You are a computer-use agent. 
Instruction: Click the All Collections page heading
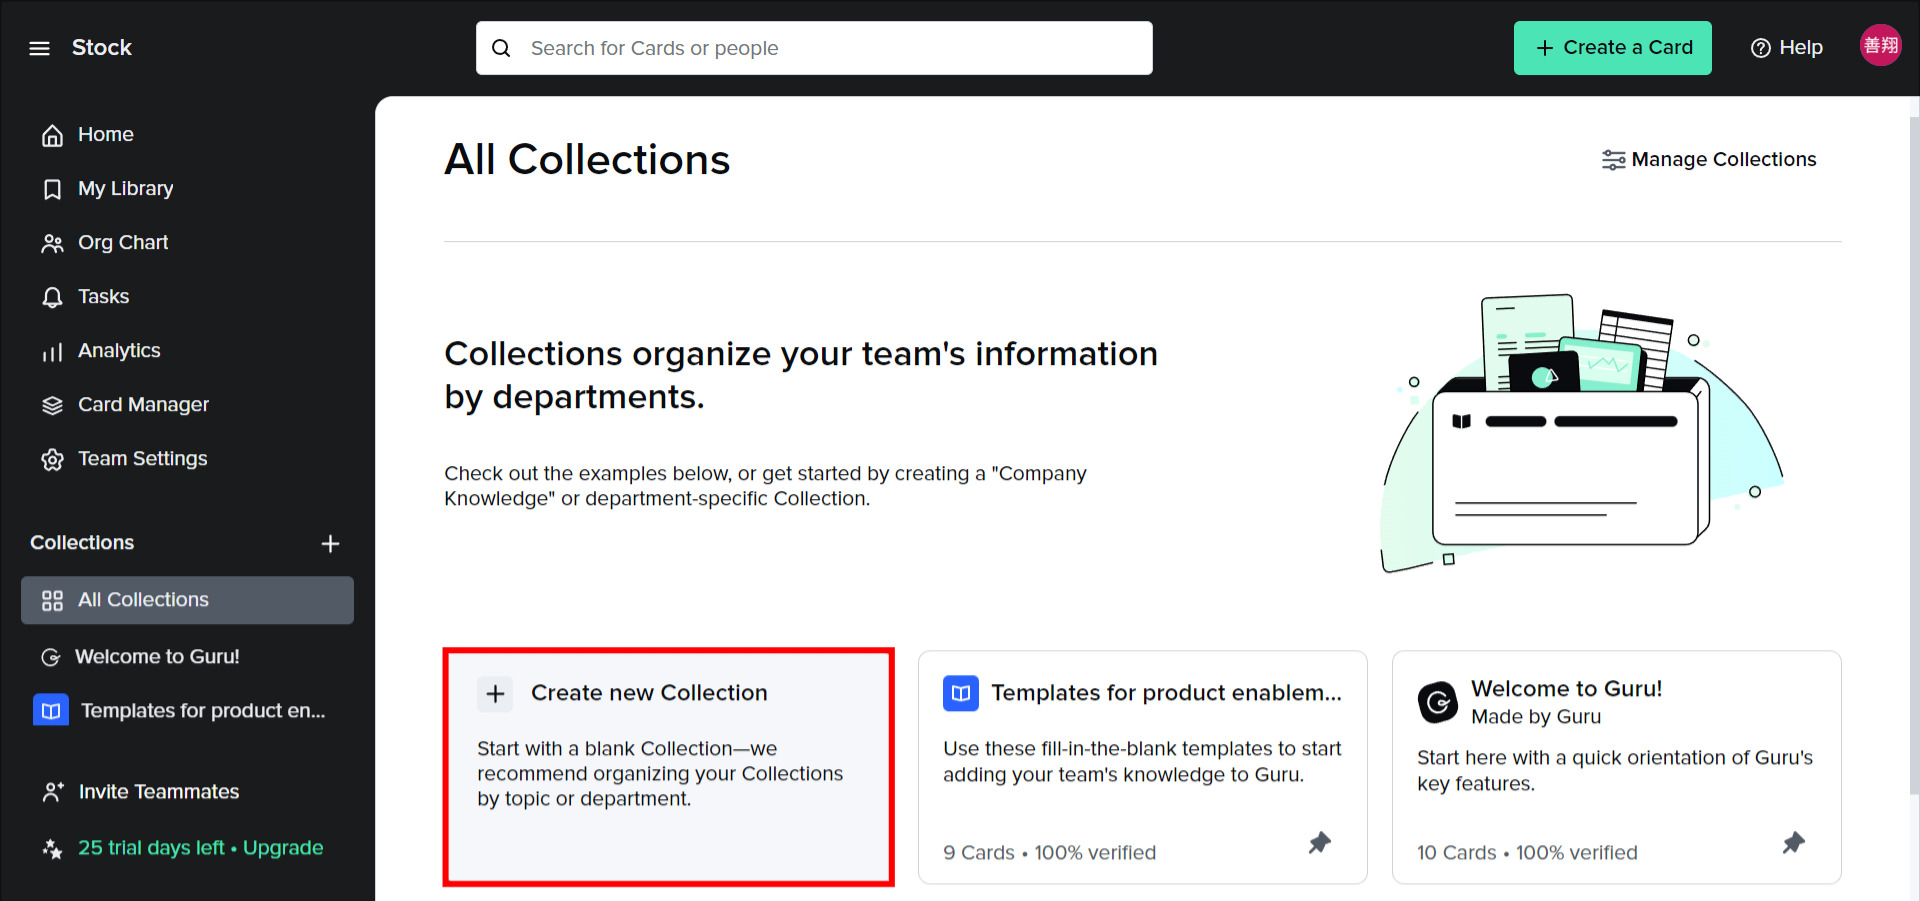coord(587,160)
